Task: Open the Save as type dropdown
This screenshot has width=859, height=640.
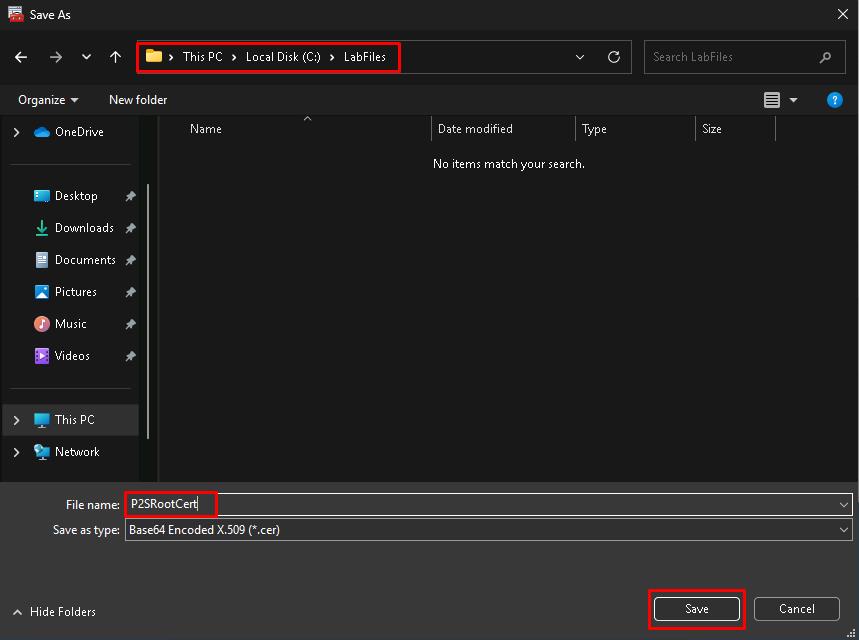Action: click(488, 530)
